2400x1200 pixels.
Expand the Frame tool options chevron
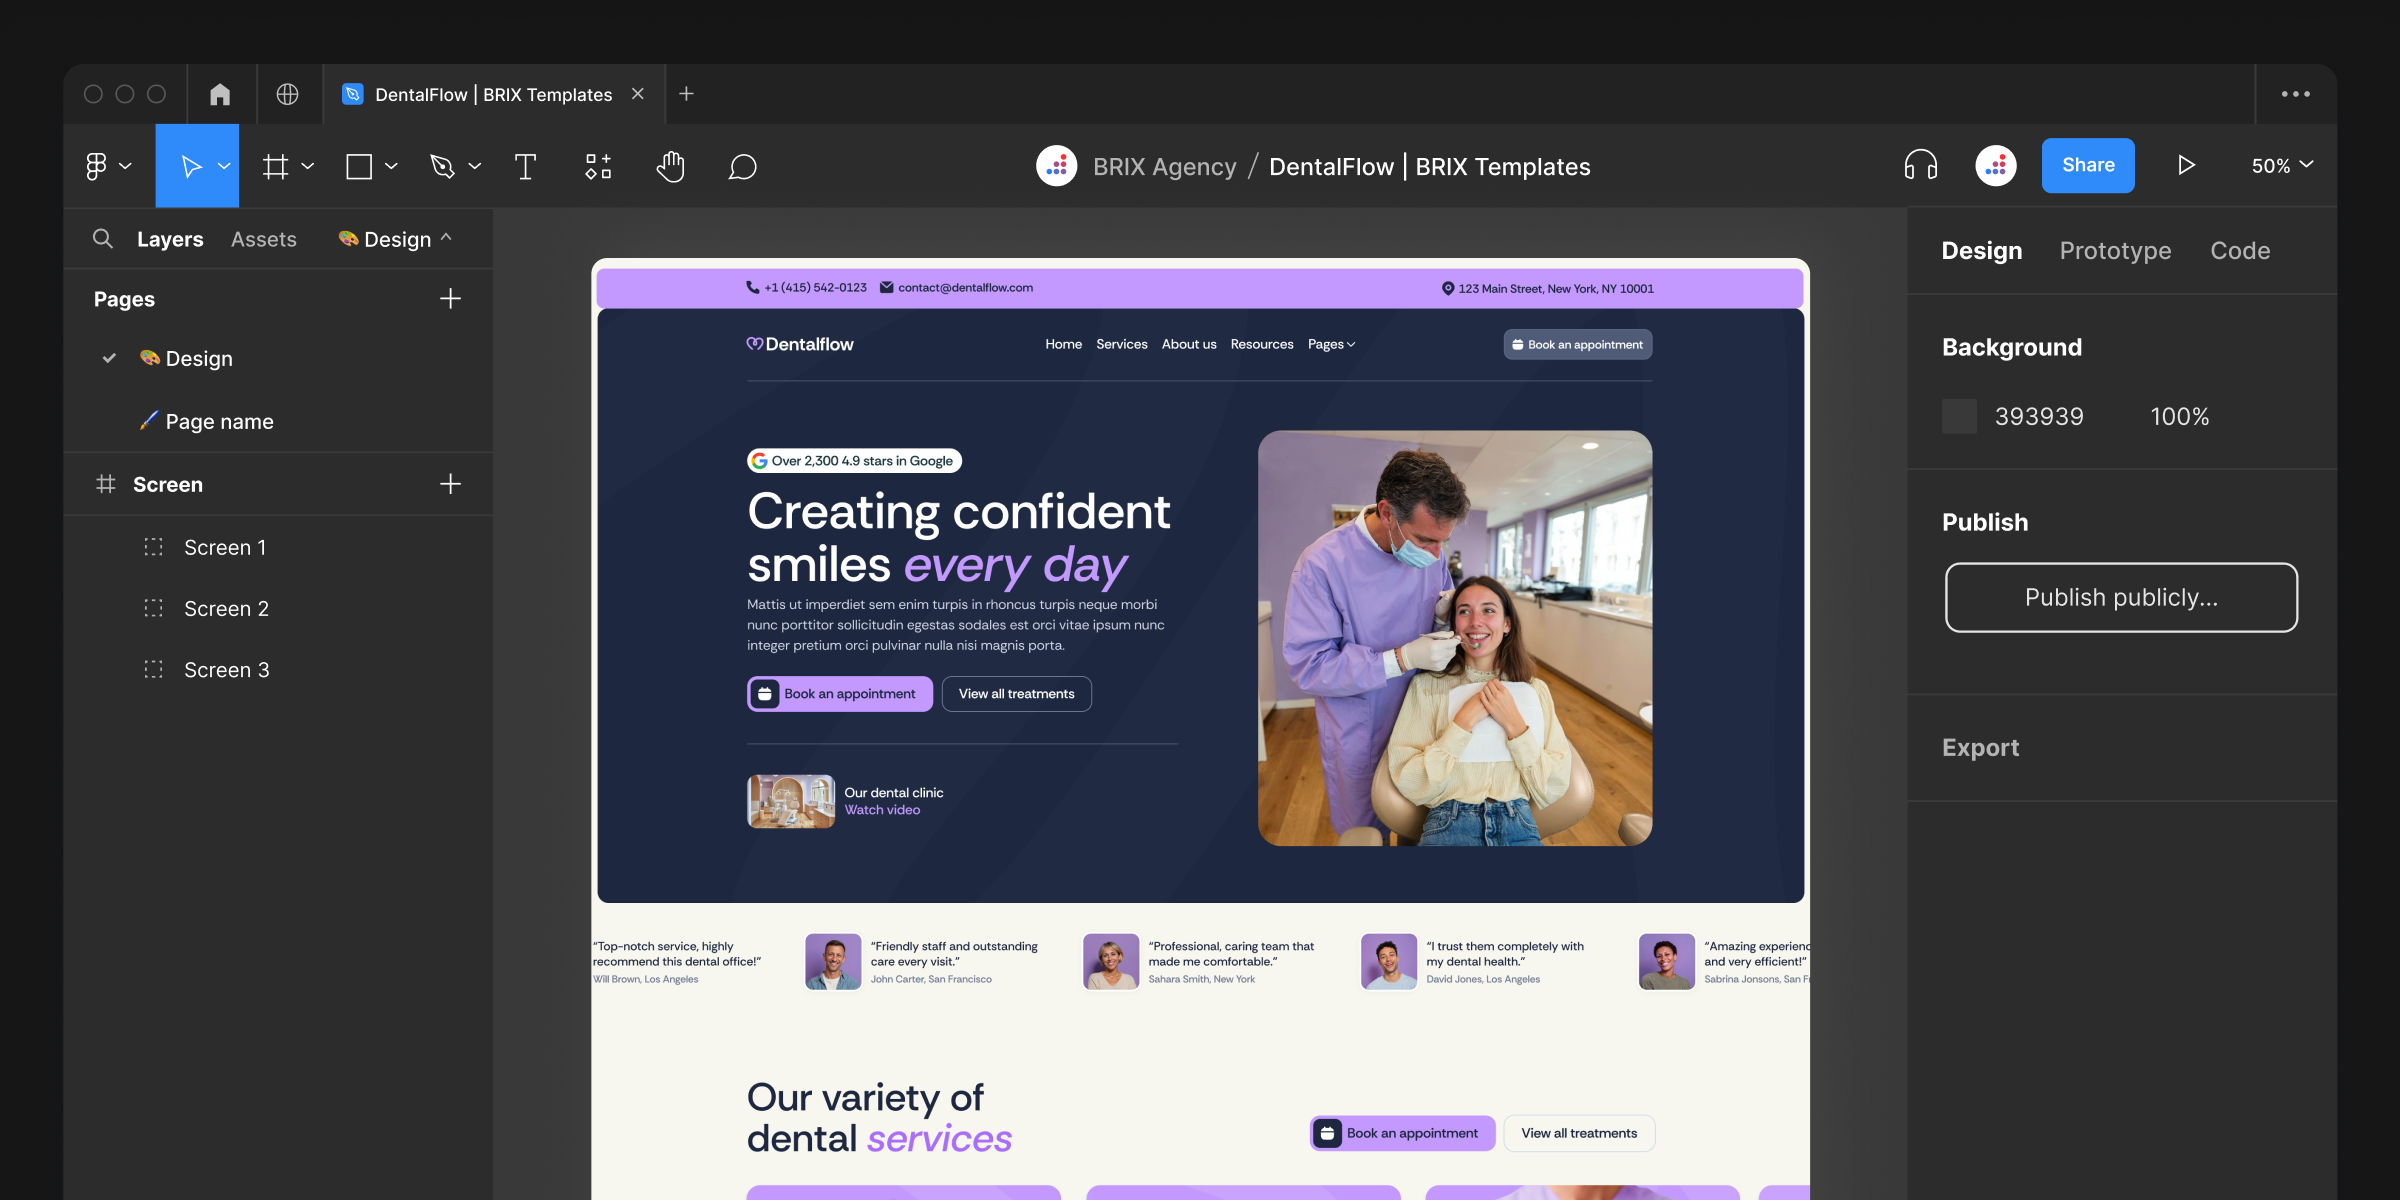pos(308,166)
